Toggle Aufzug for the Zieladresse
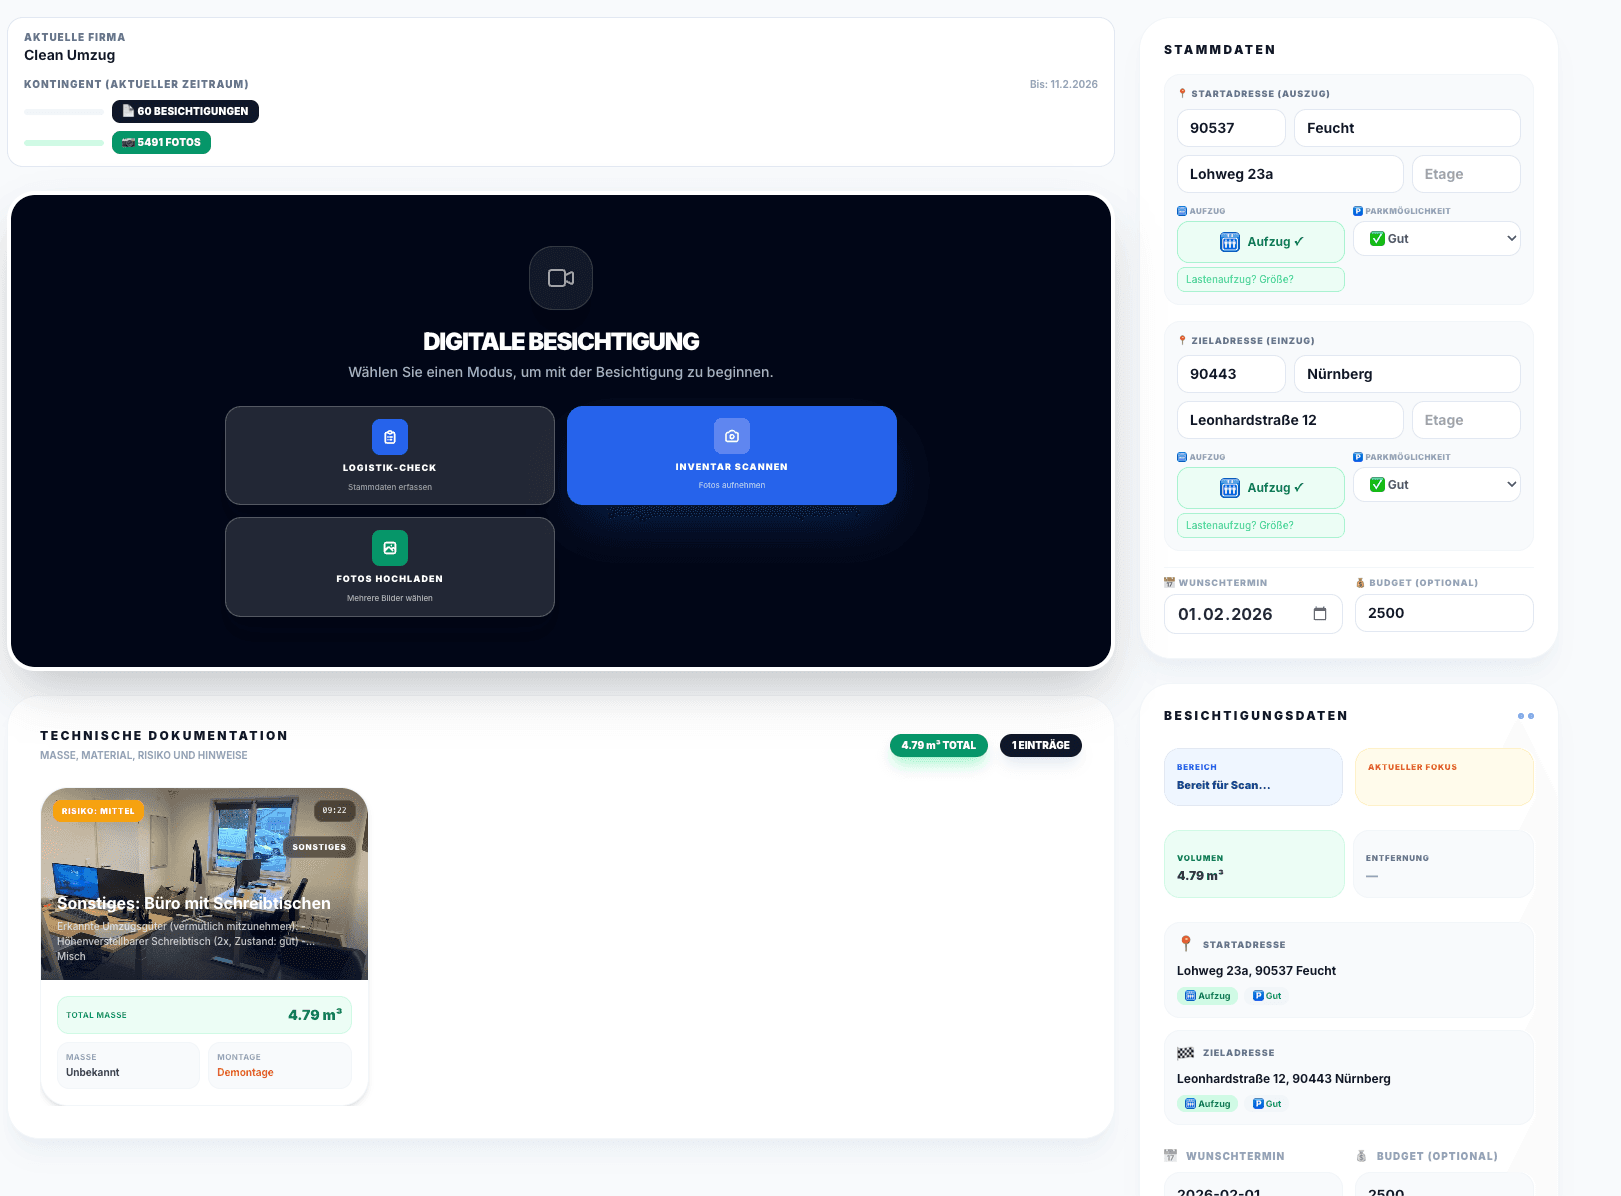Screen dimensions: 1621x1196 [x=1261, y=487]
